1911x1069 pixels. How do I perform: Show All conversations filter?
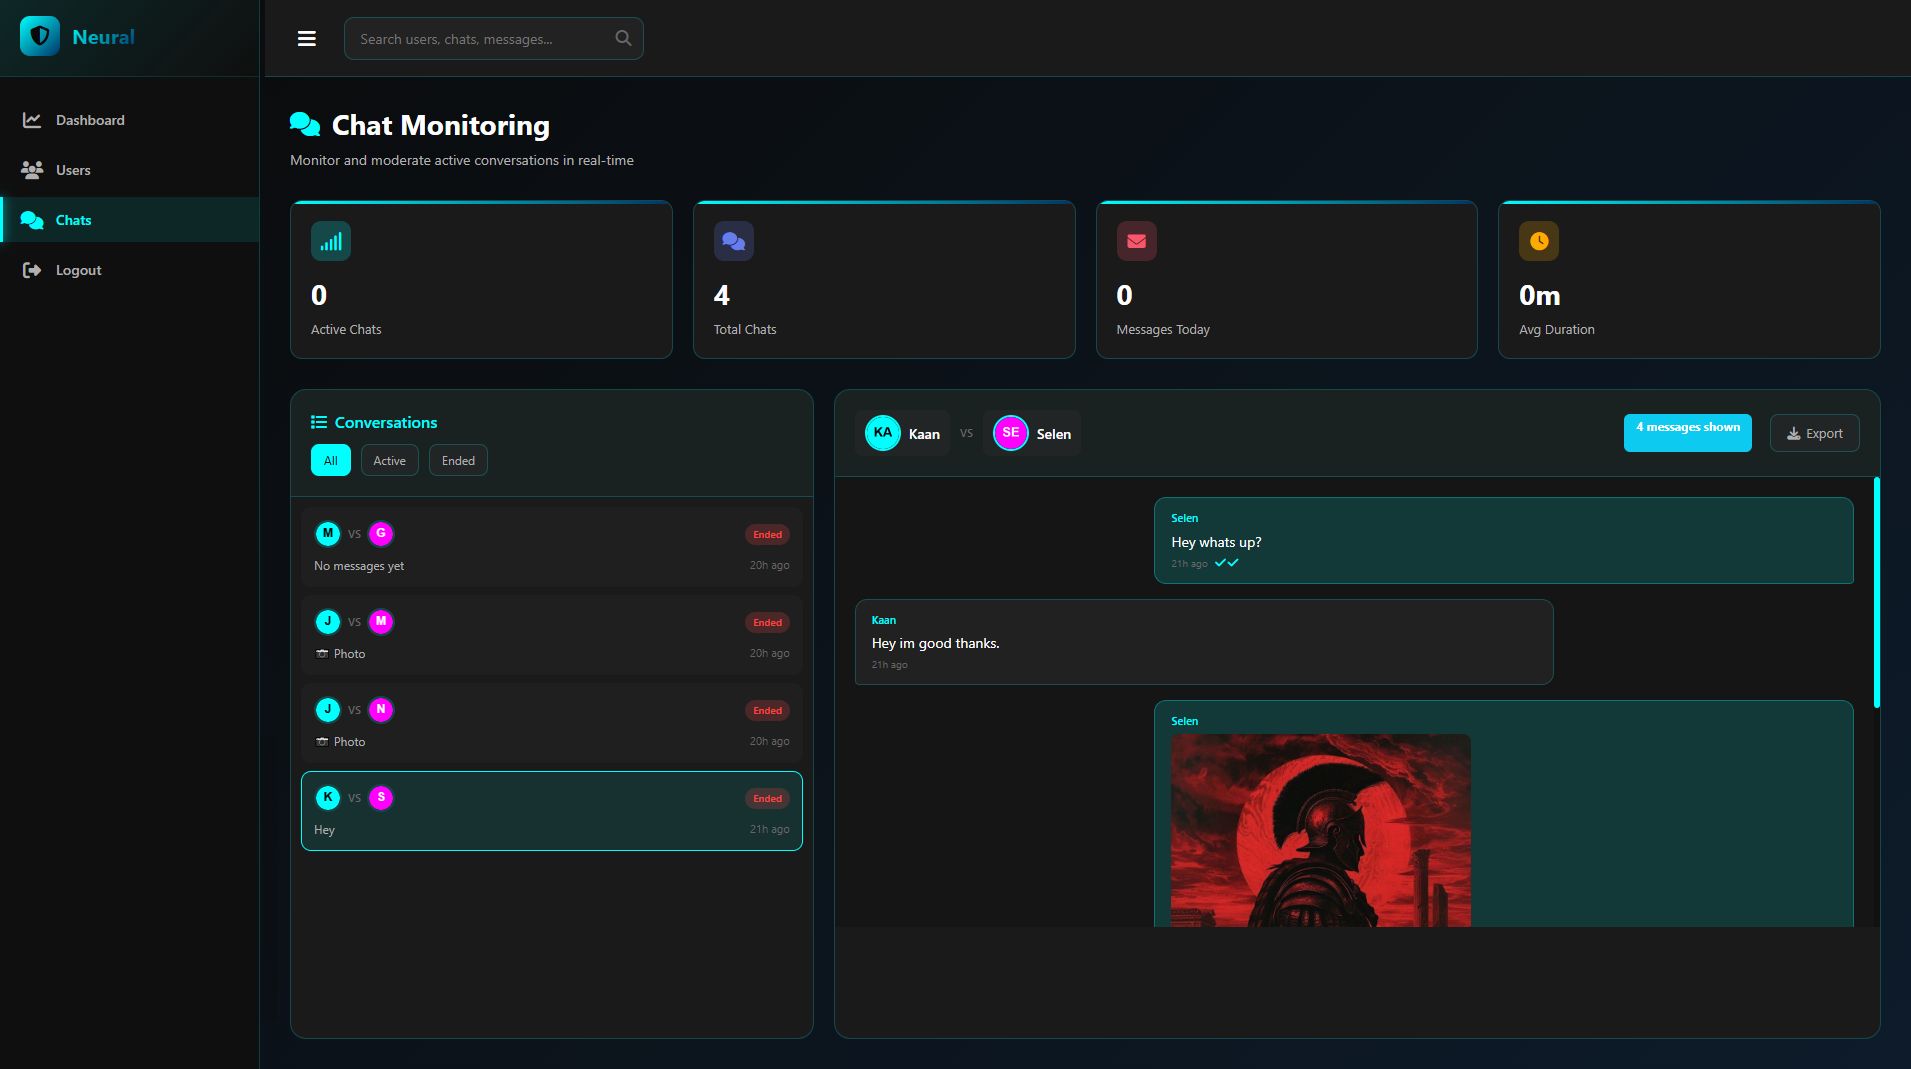pyautogui.click(x=331, y=460)
